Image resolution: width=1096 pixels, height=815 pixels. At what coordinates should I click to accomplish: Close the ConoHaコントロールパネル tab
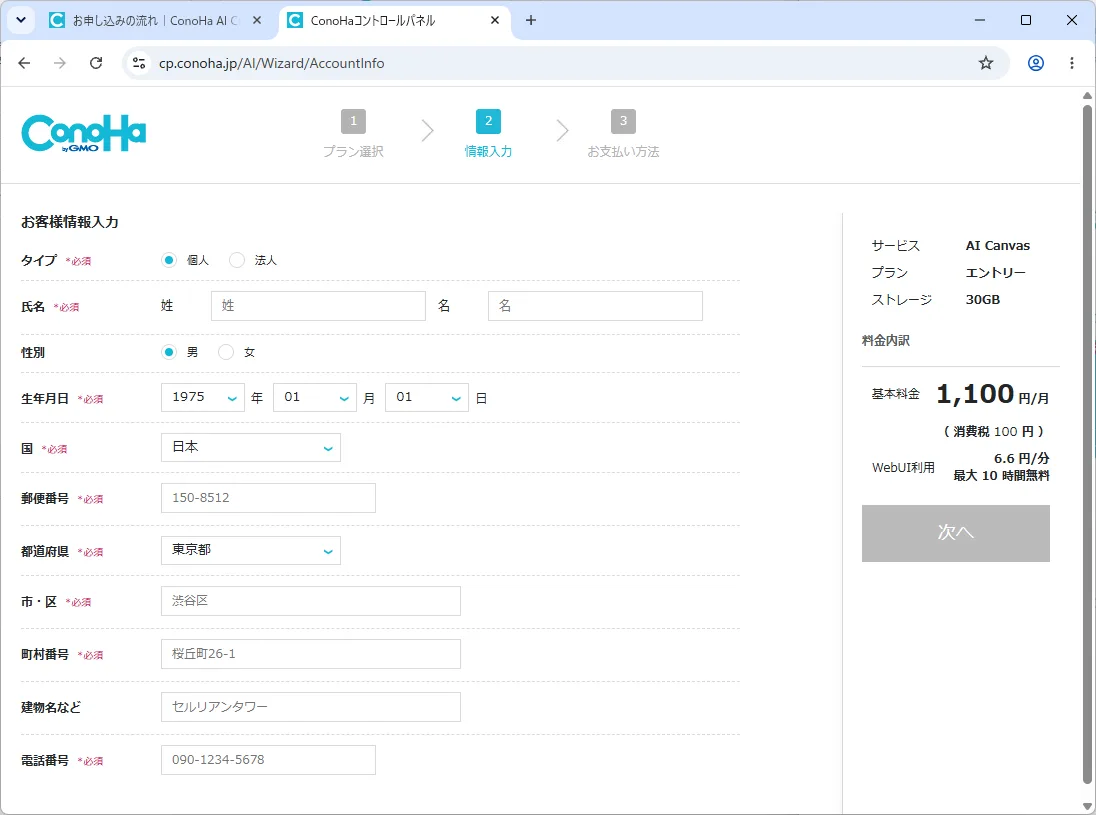(x=495, y=20)
